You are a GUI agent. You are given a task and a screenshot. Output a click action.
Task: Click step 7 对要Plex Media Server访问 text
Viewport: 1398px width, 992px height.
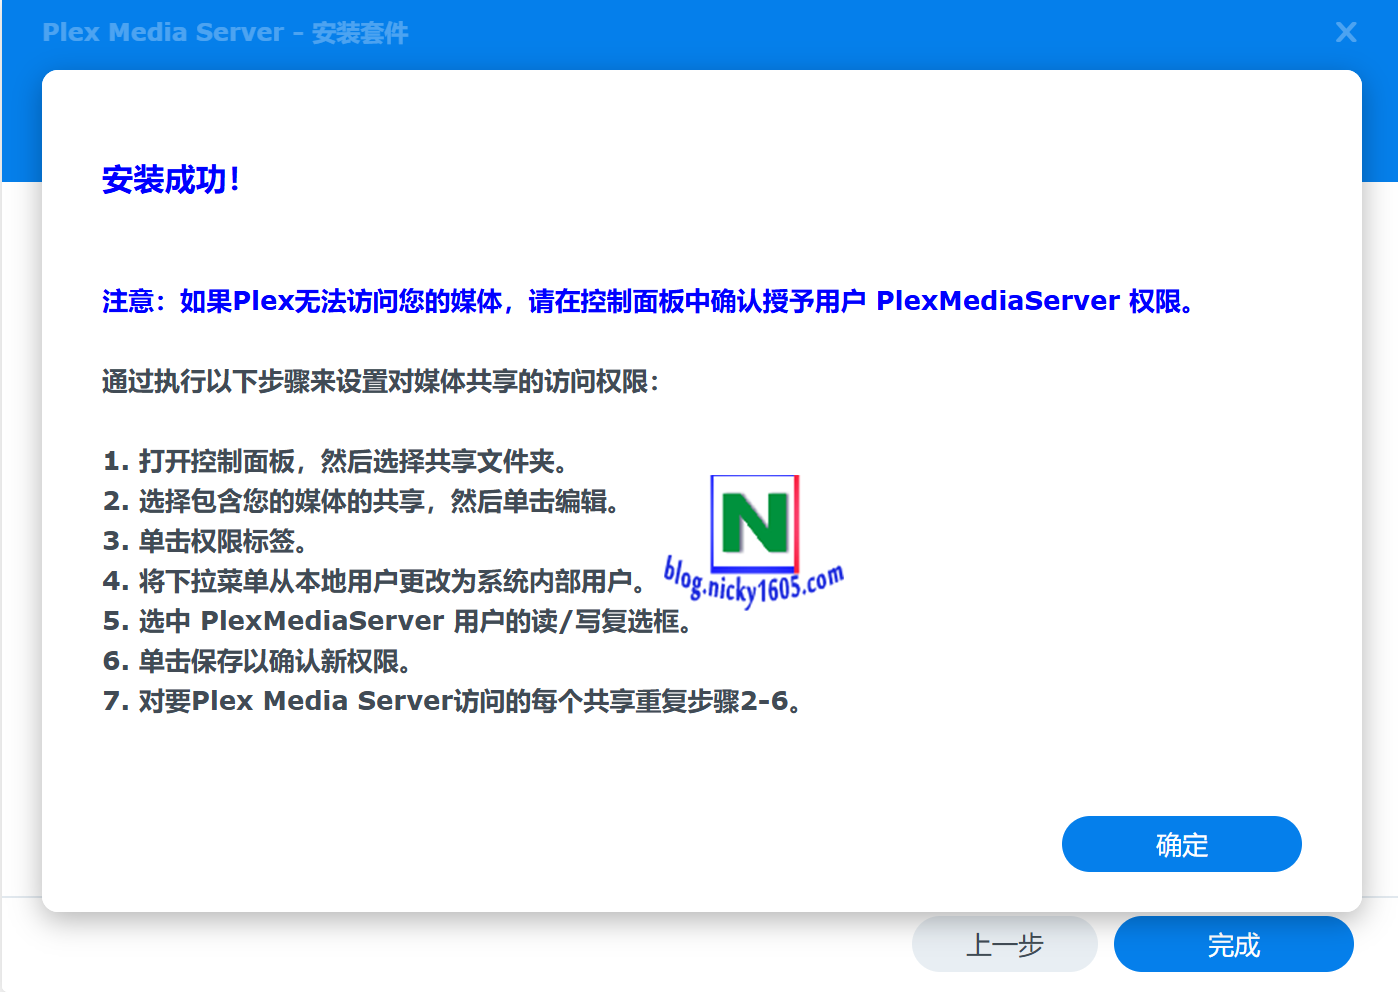click(453, 701)
